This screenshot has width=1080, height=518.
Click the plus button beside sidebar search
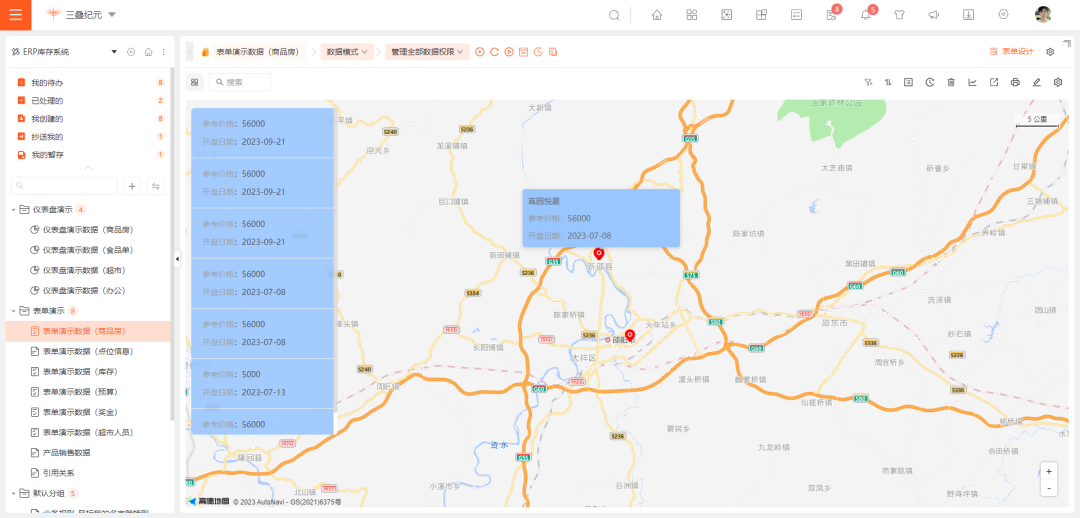(x=132, y=186)
